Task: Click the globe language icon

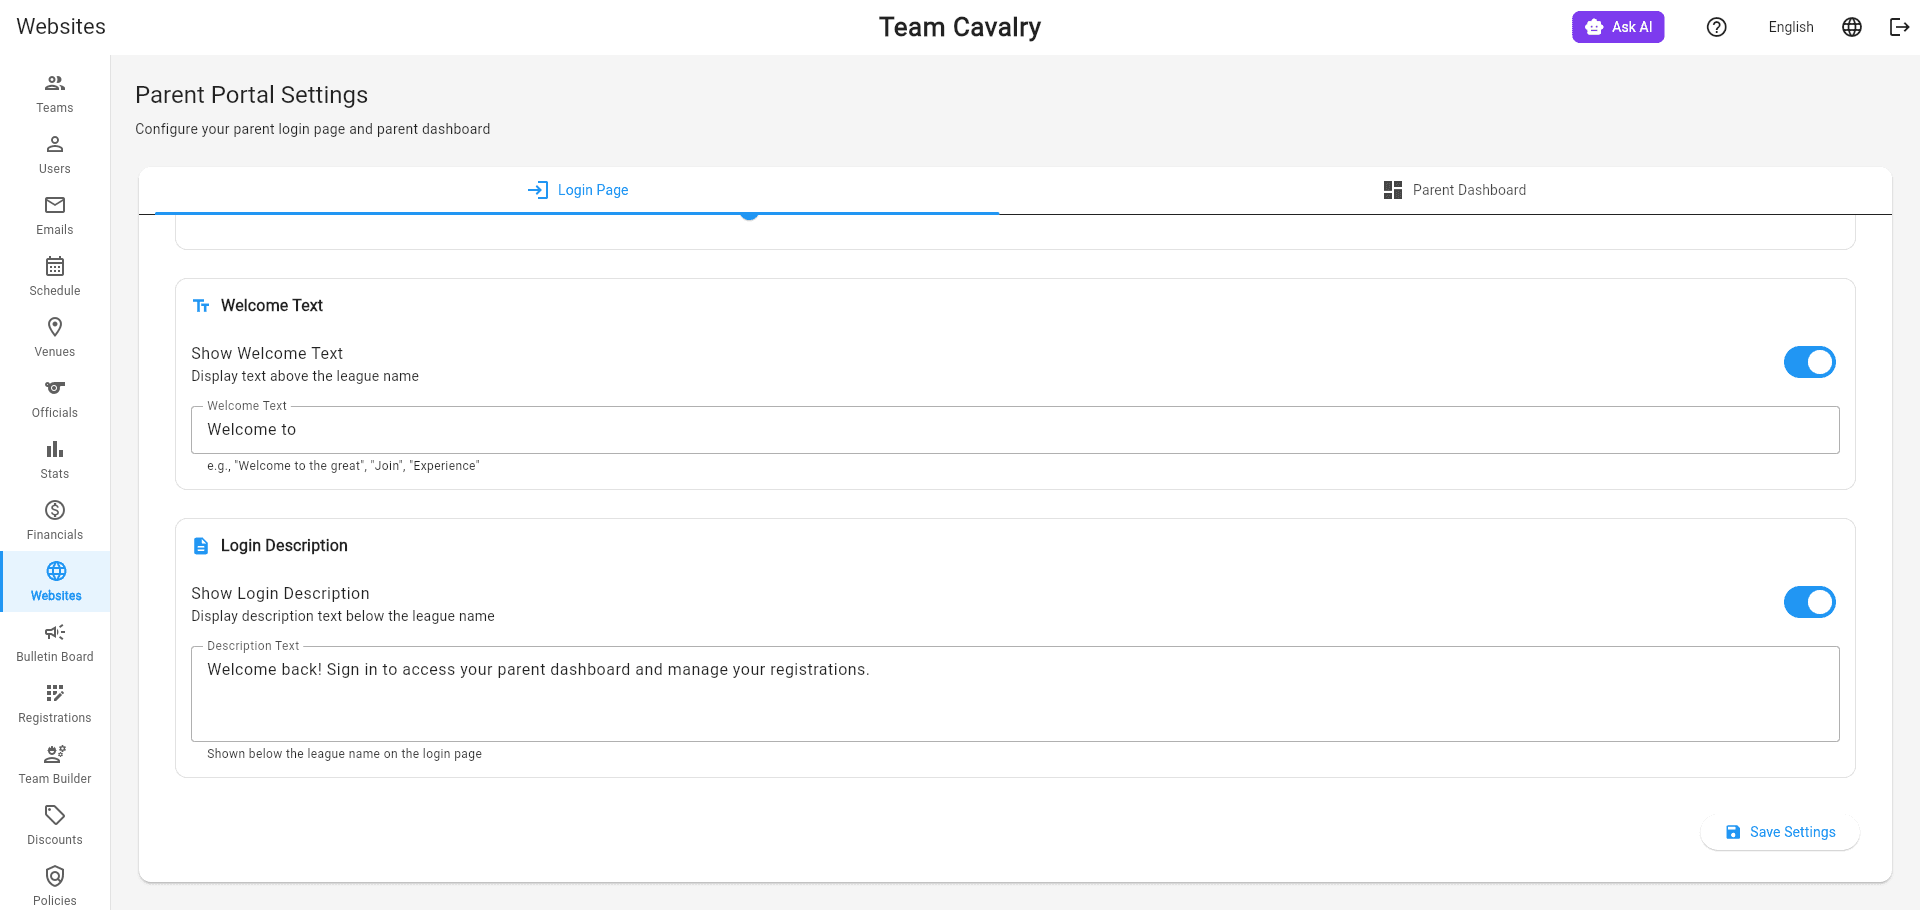Action: pos(1852,27)
